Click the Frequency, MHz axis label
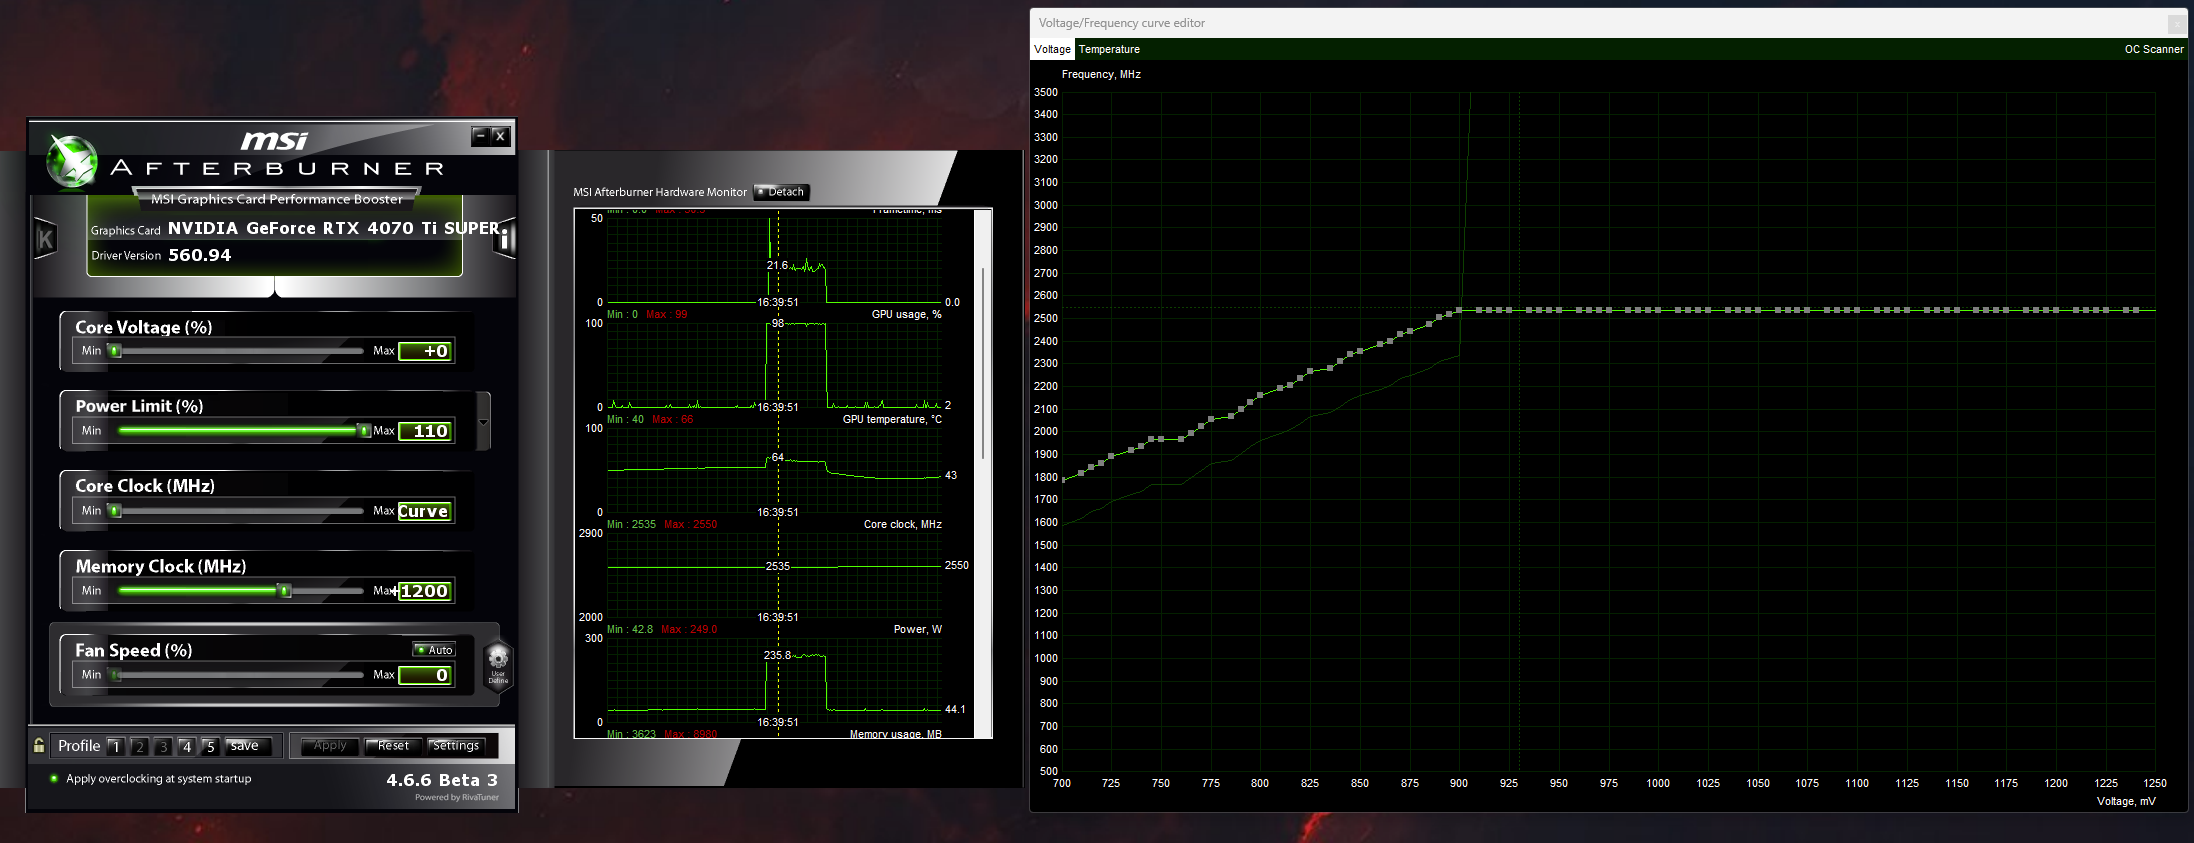Image resolution: width=2194 pixels, height=843 pixels. [x=1101, y=74]
